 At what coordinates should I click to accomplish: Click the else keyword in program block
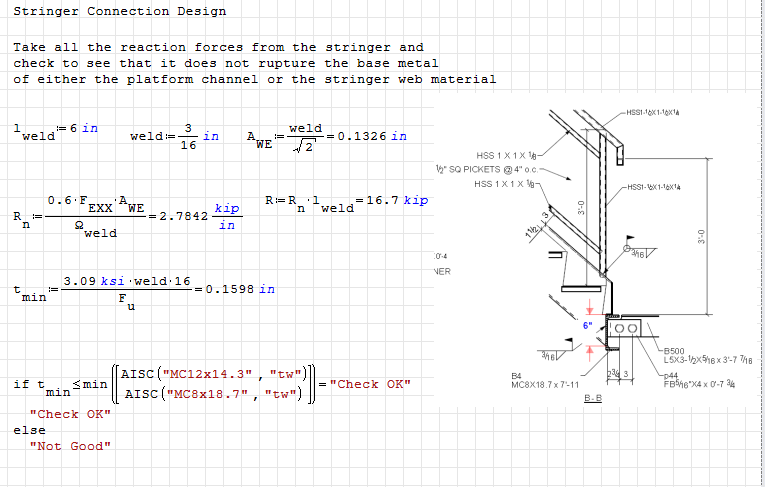click(30, 430)
